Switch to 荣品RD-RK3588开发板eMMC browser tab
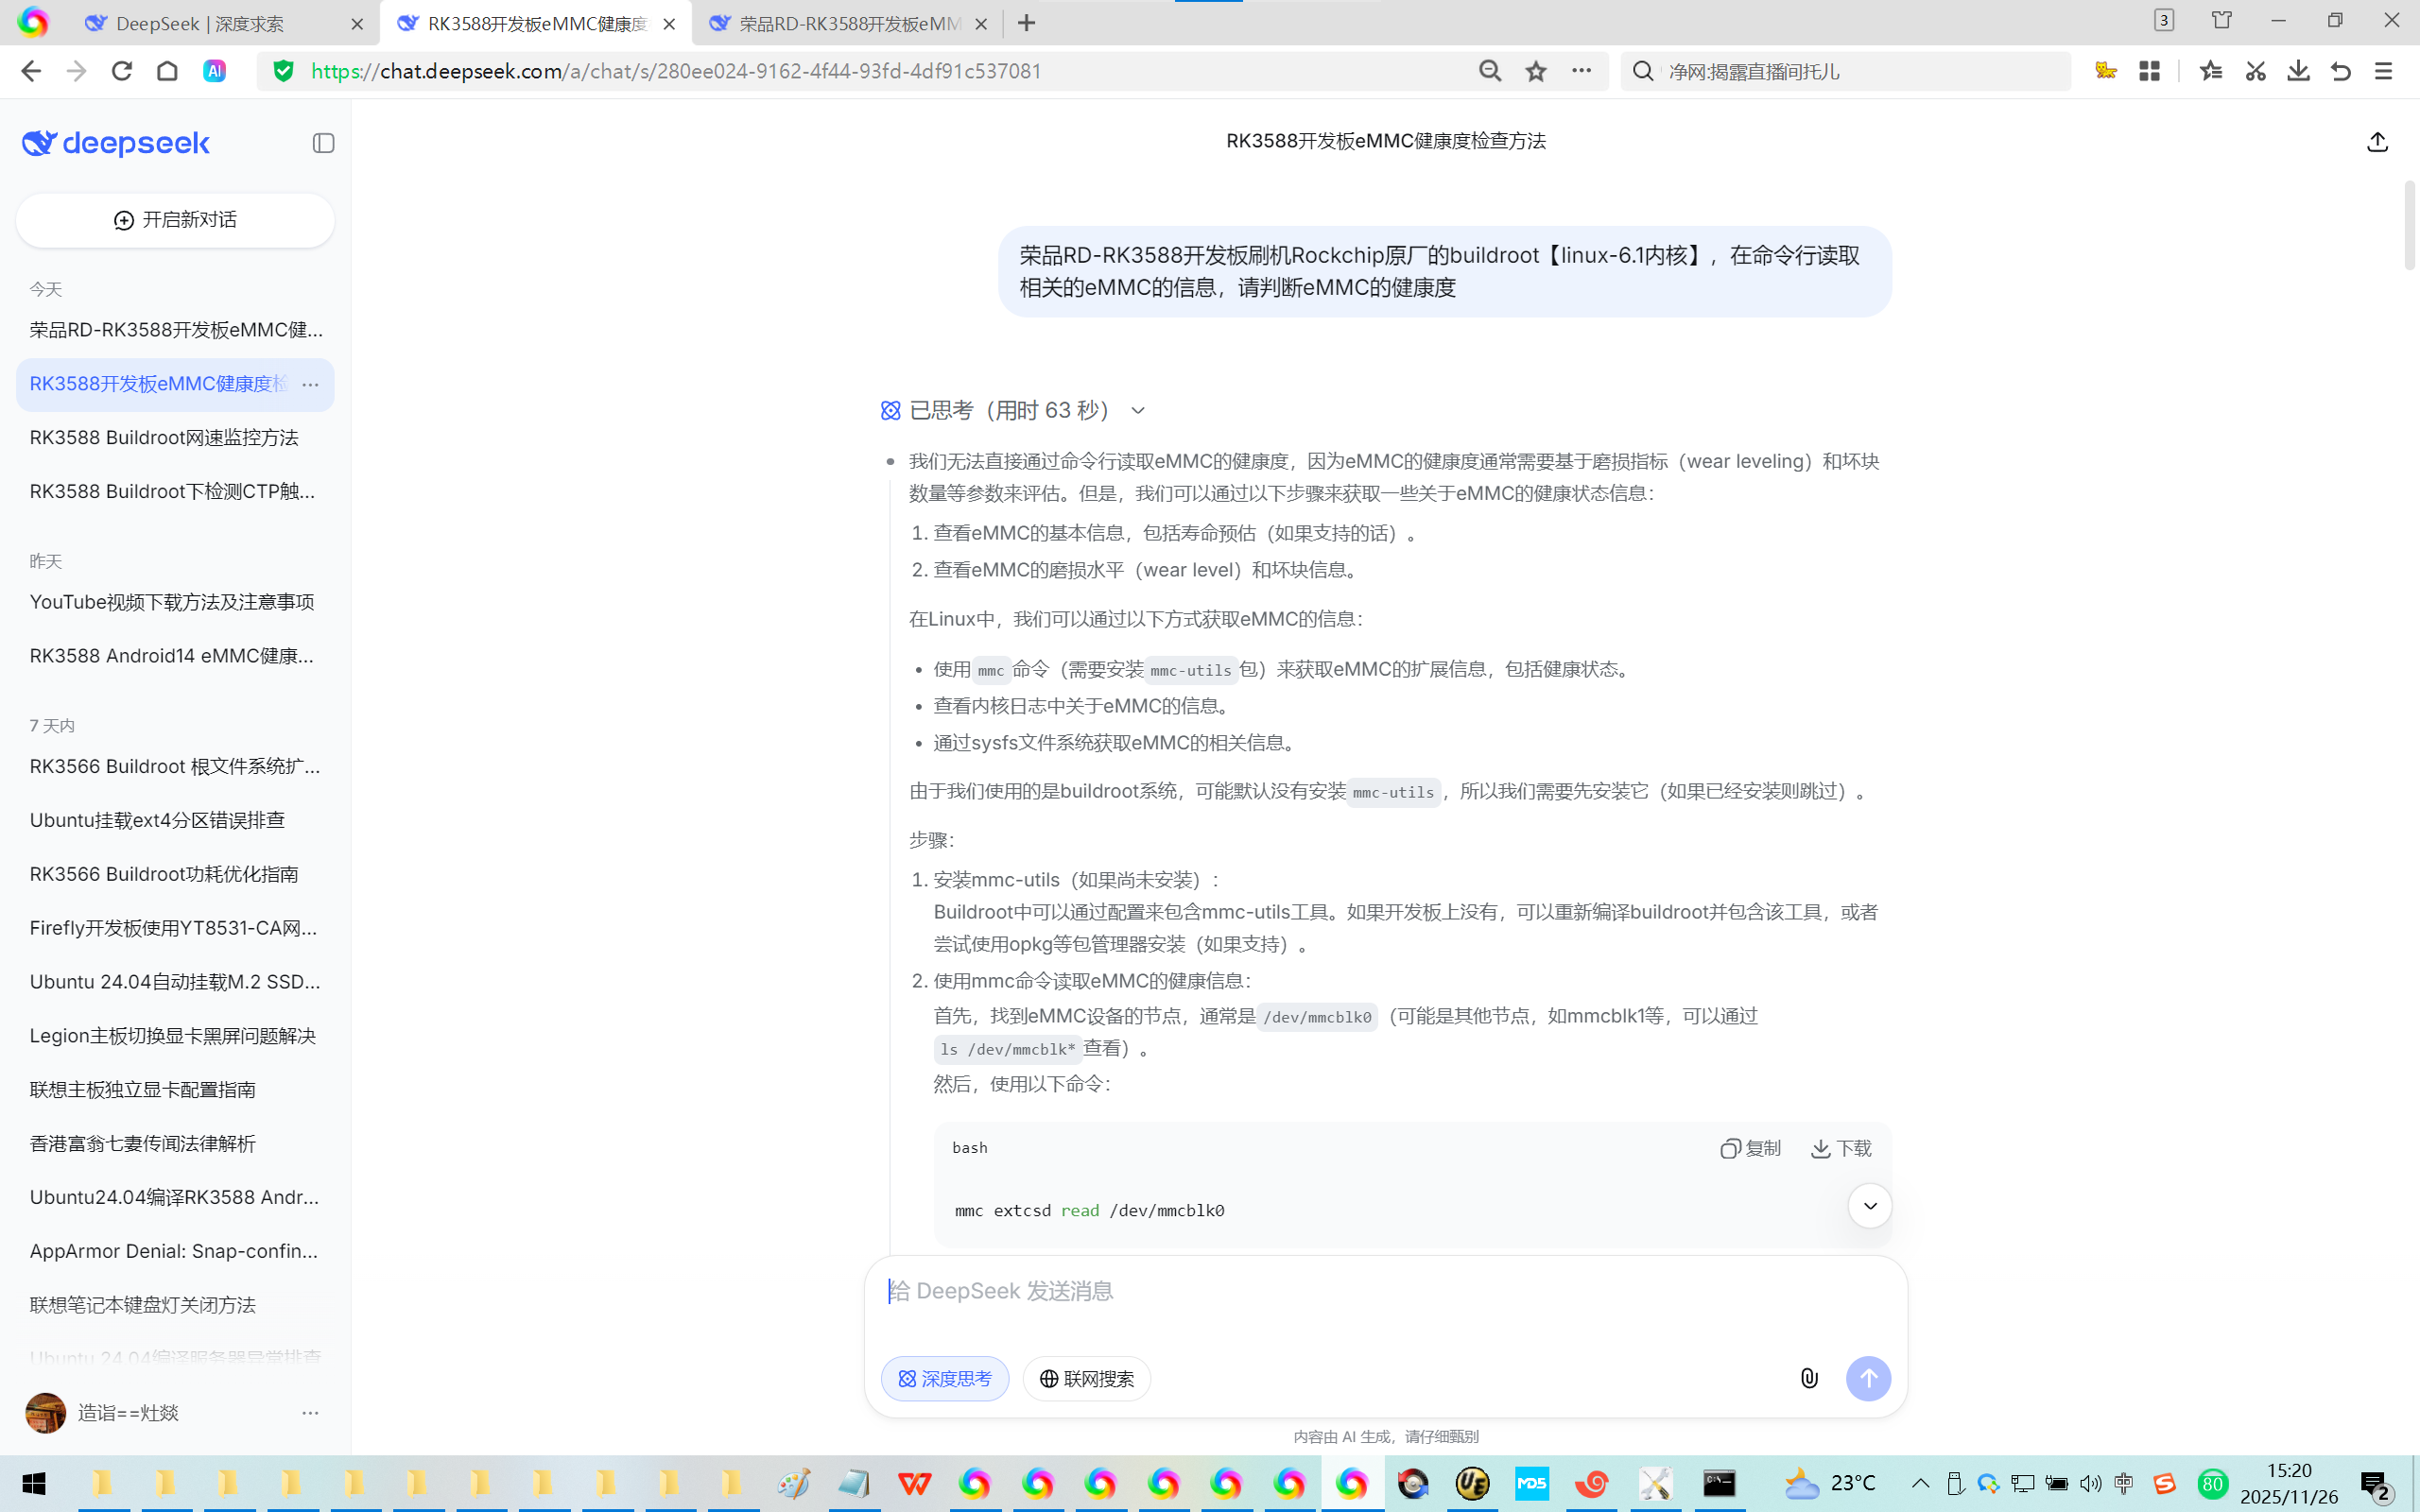Viewport: 2420px width, 1512px height. click(x=848, y=23)
